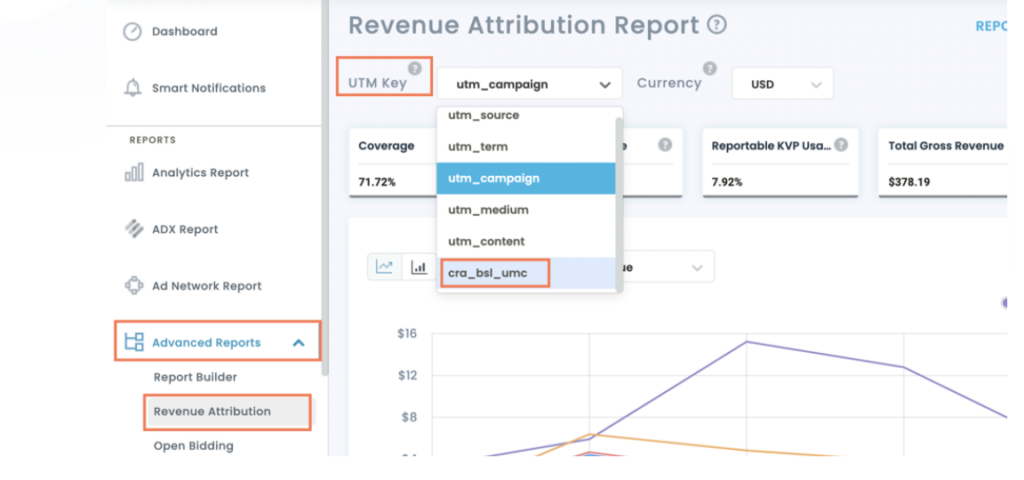Open the USD currency dropdown
The width and height of the screenshot is (1024, 480).
pyautogui.click(x=782, y=84)
